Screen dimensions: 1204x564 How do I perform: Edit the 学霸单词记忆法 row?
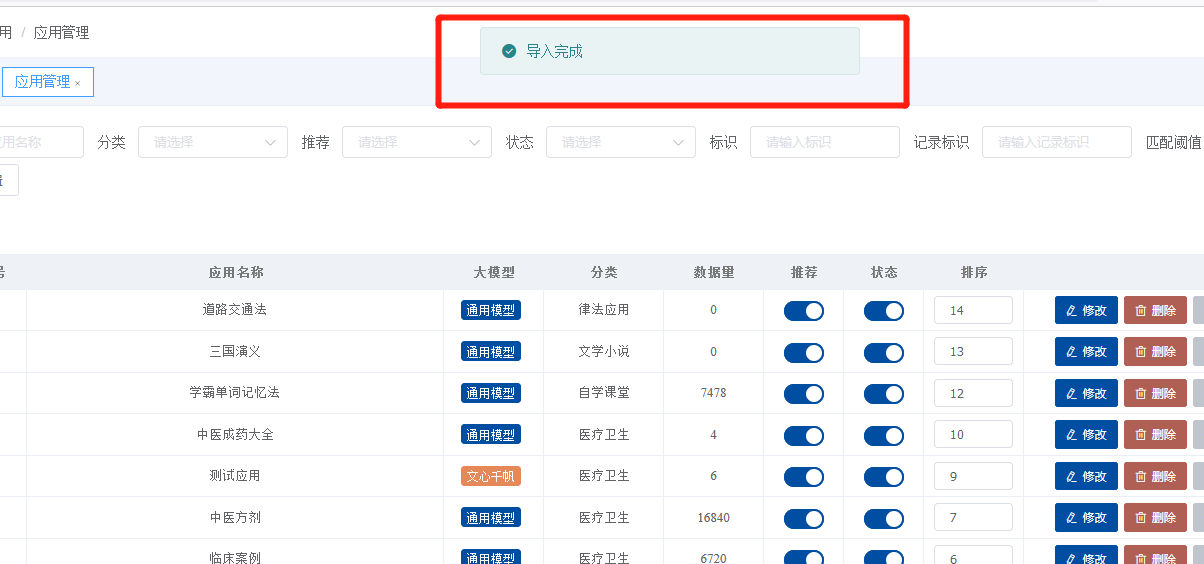coord(1086,393)
